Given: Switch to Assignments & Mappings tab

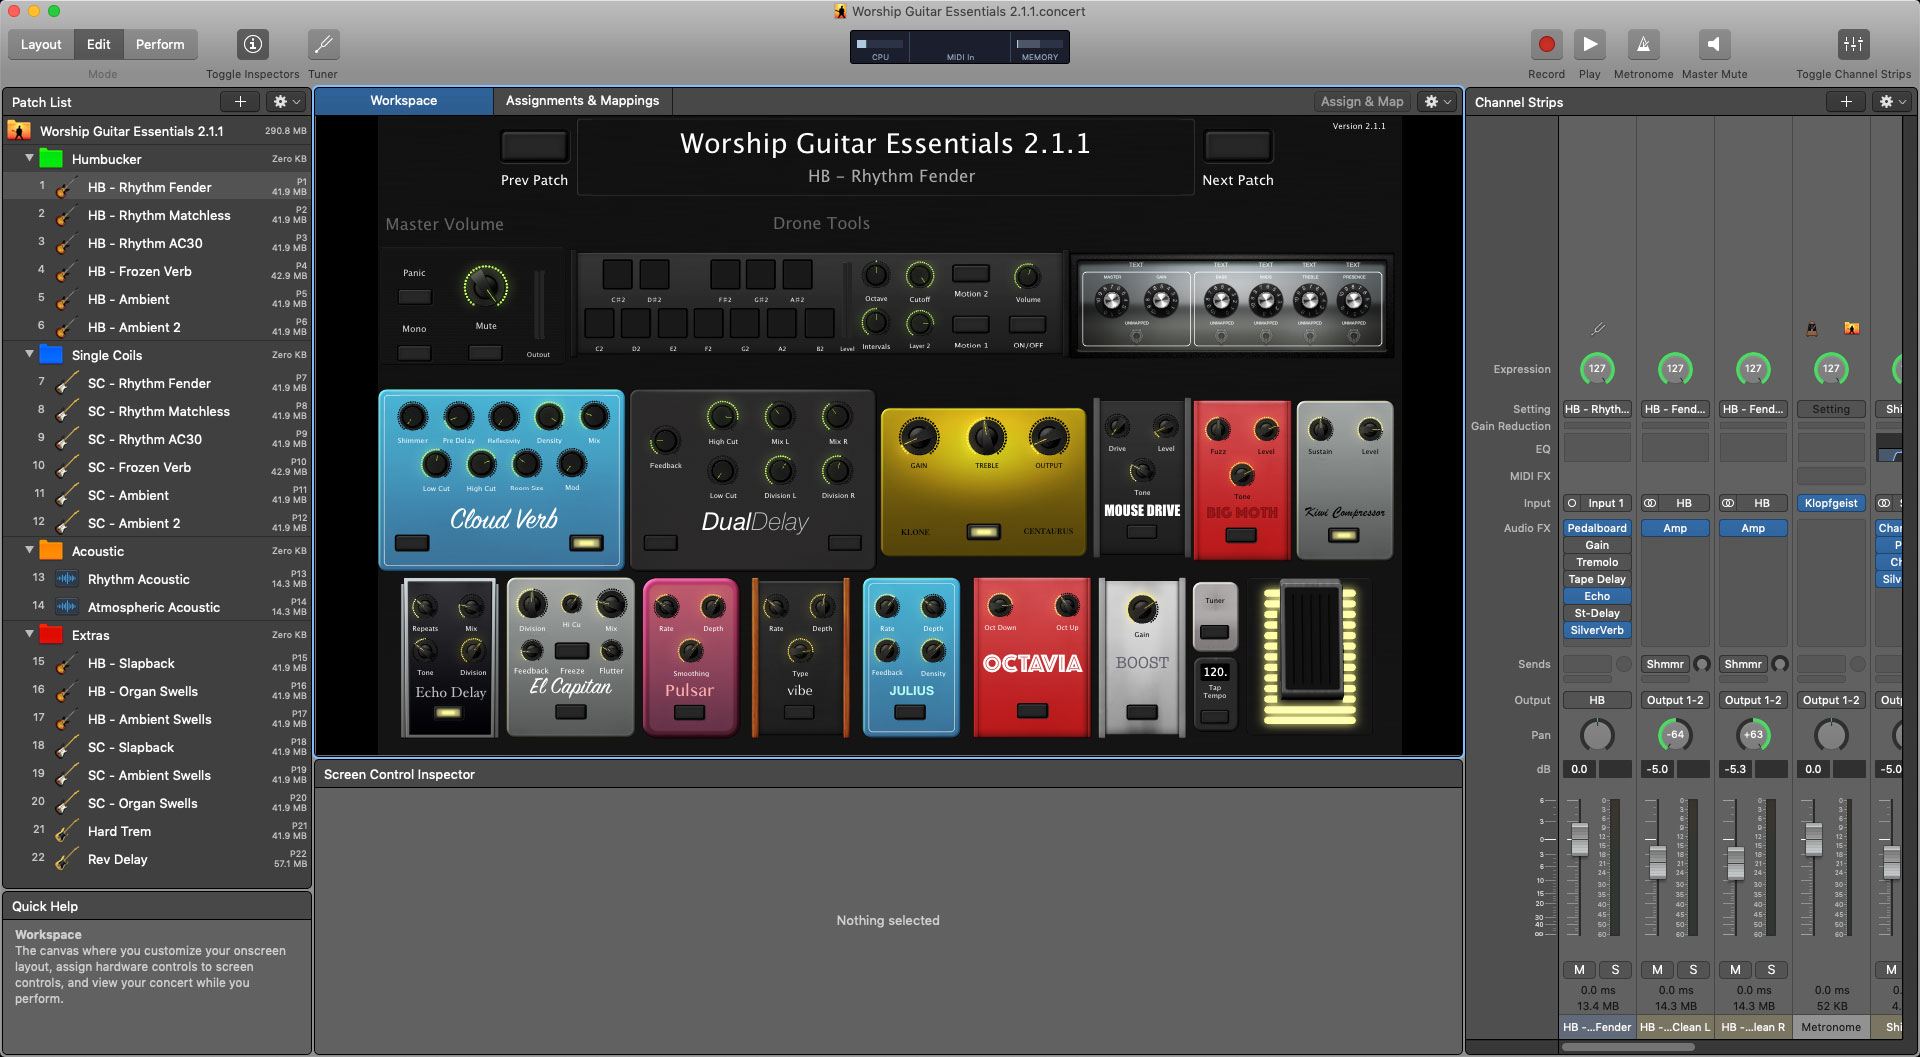Looking at the screenshot, I should 582,101.
